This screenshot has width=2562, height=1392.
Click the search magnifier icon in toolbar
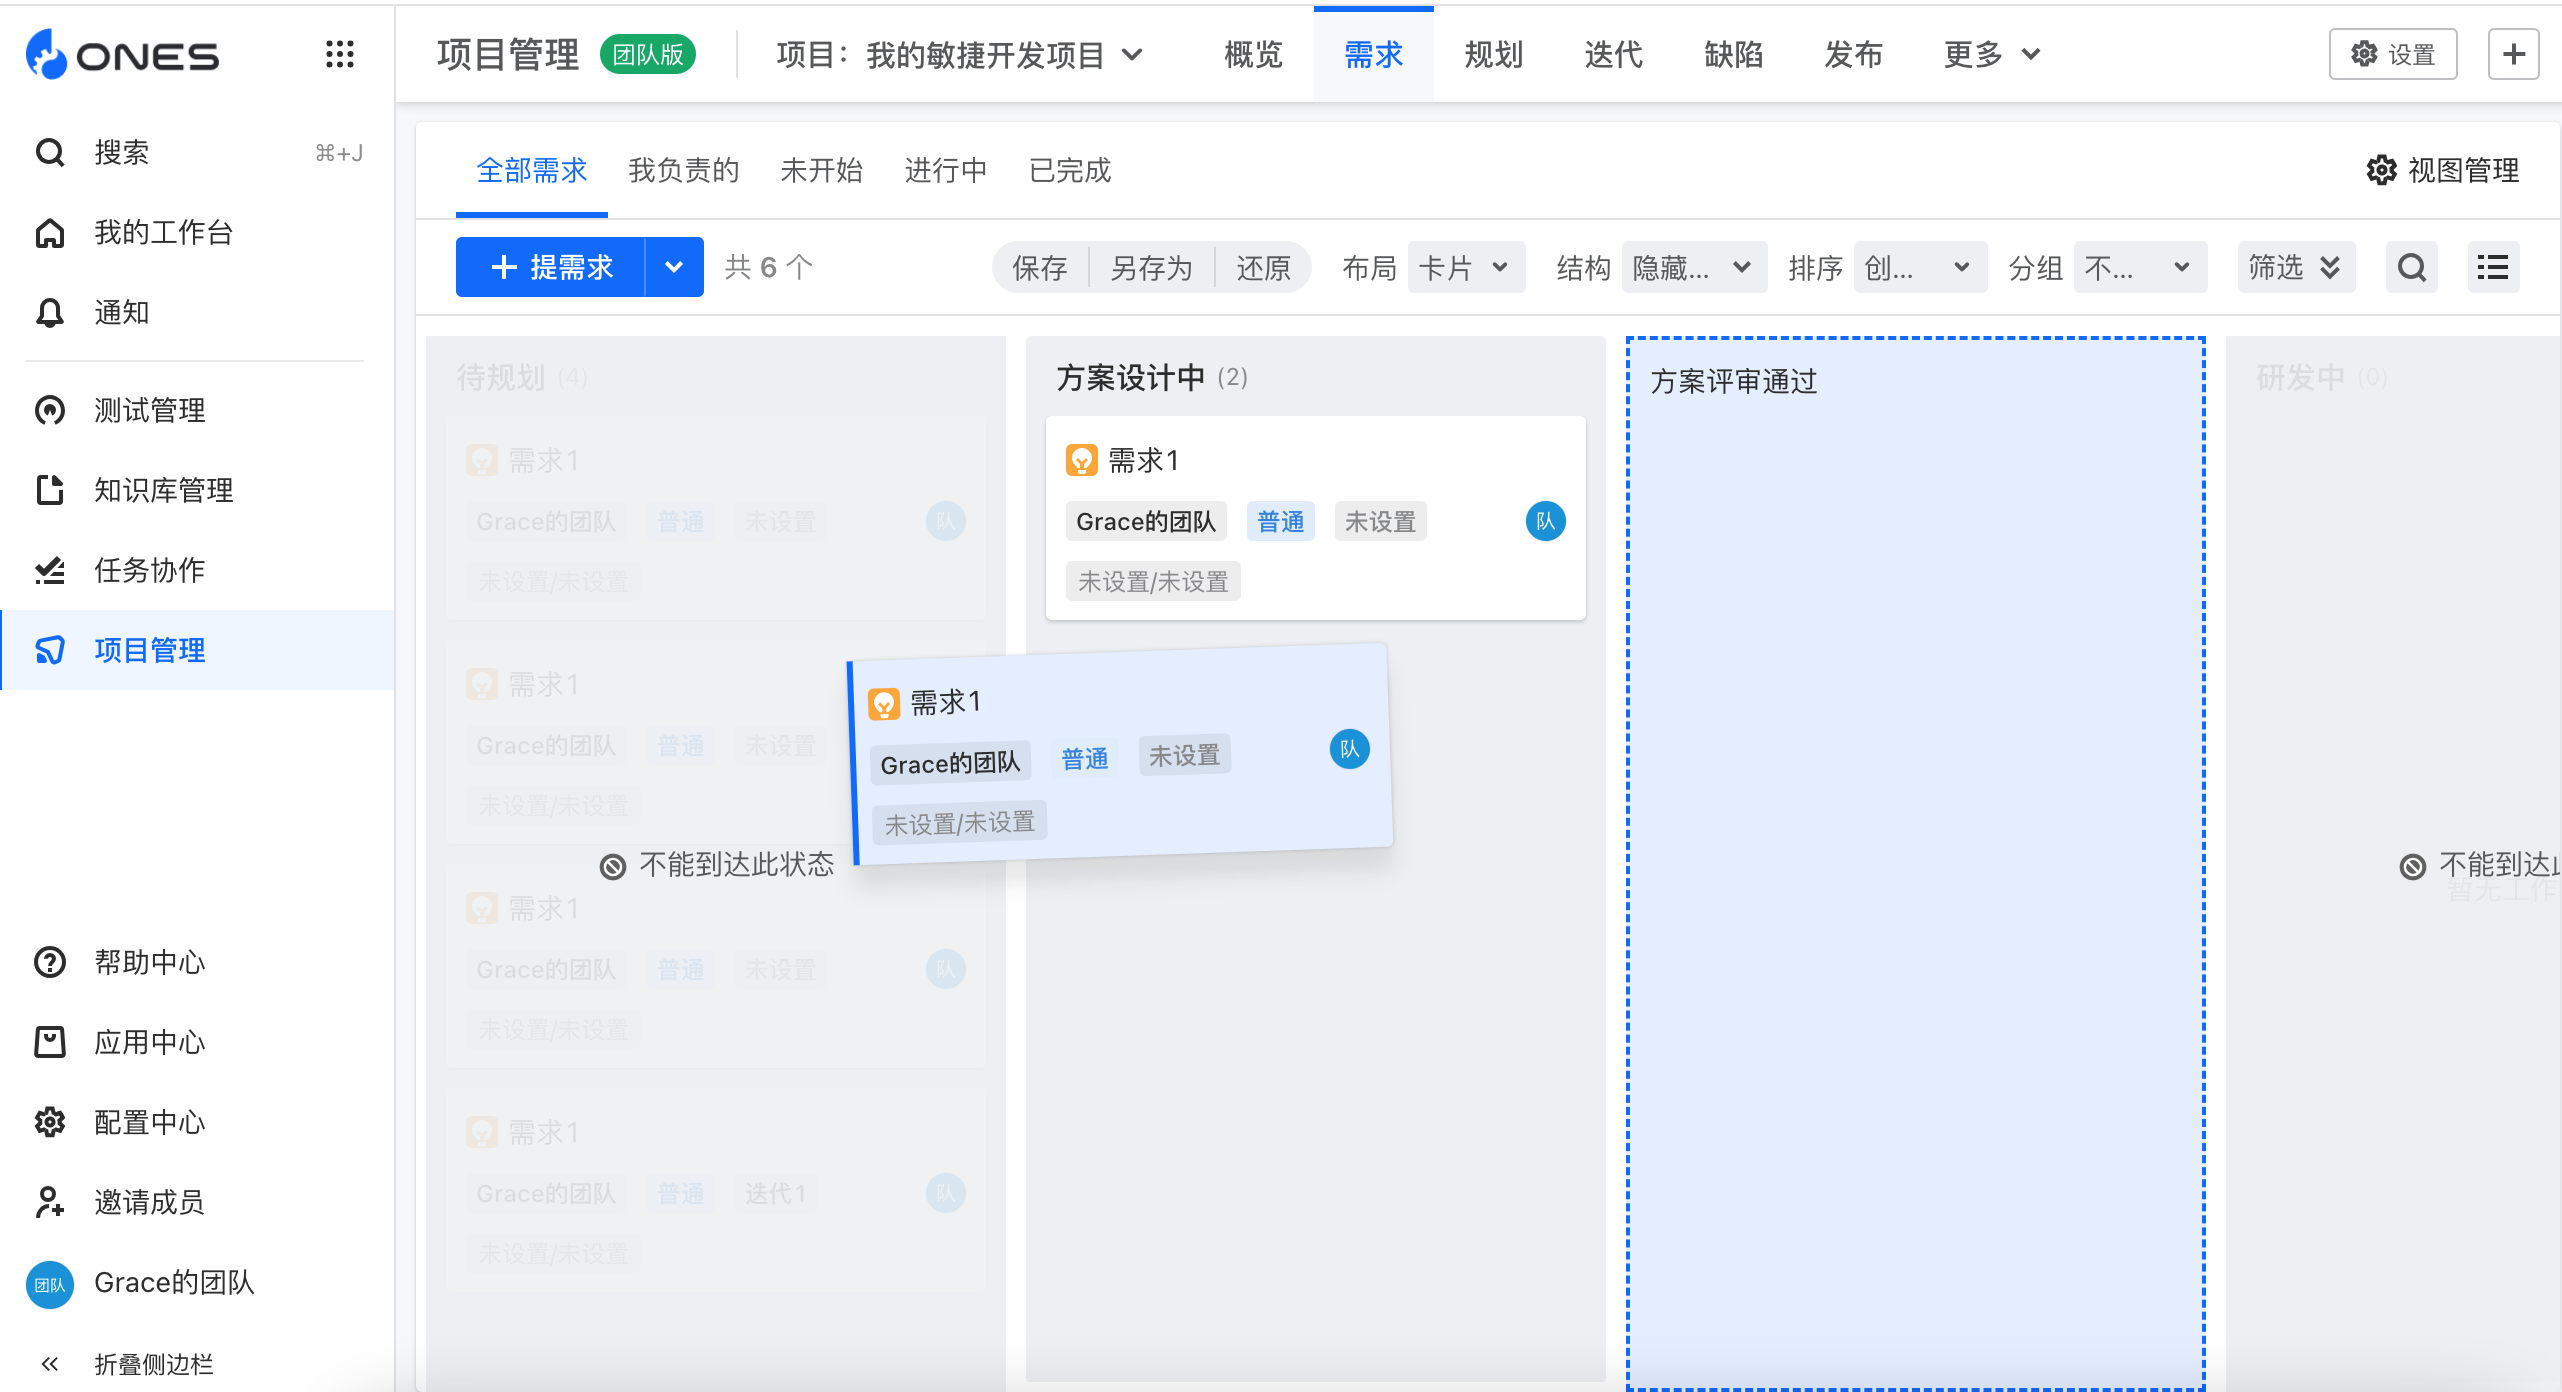(x=2411, y=268)
